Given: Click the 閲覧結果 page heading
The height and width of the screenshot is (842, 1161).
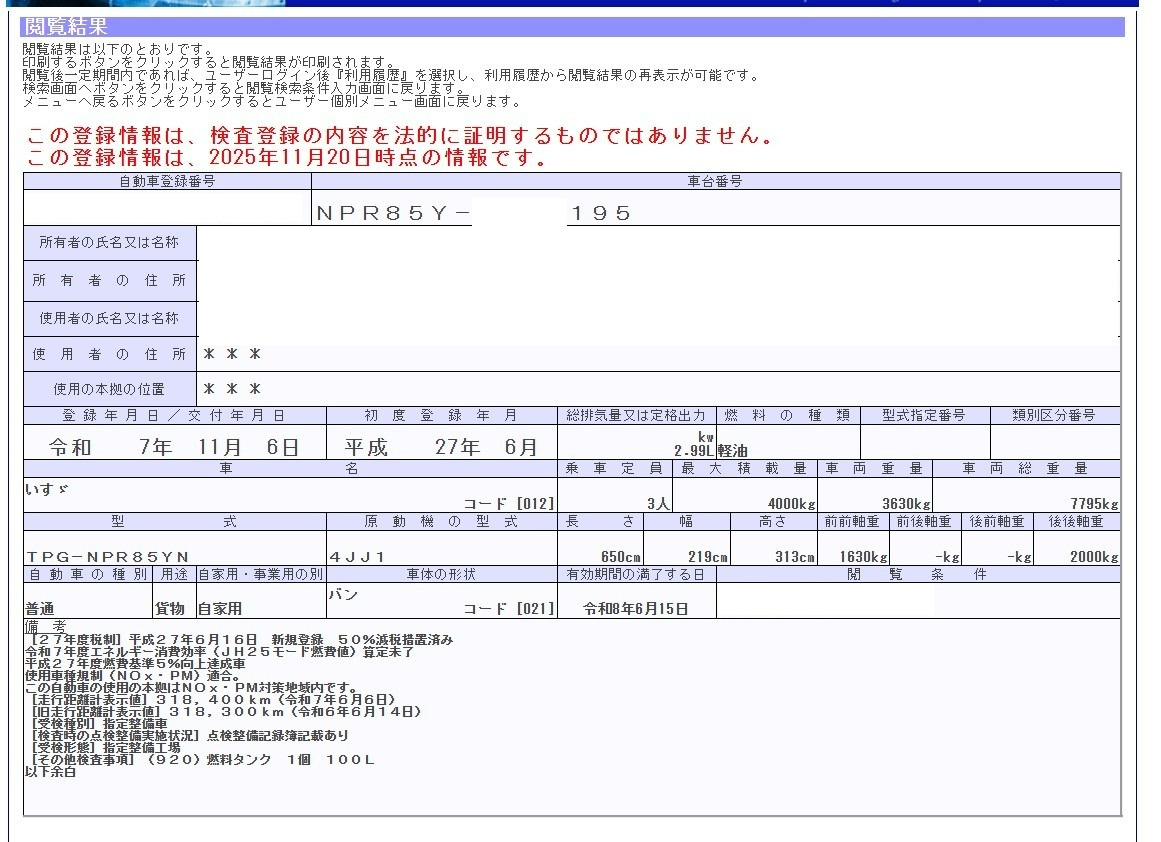Looking at the screenshot, I should [x=65, y=27].
